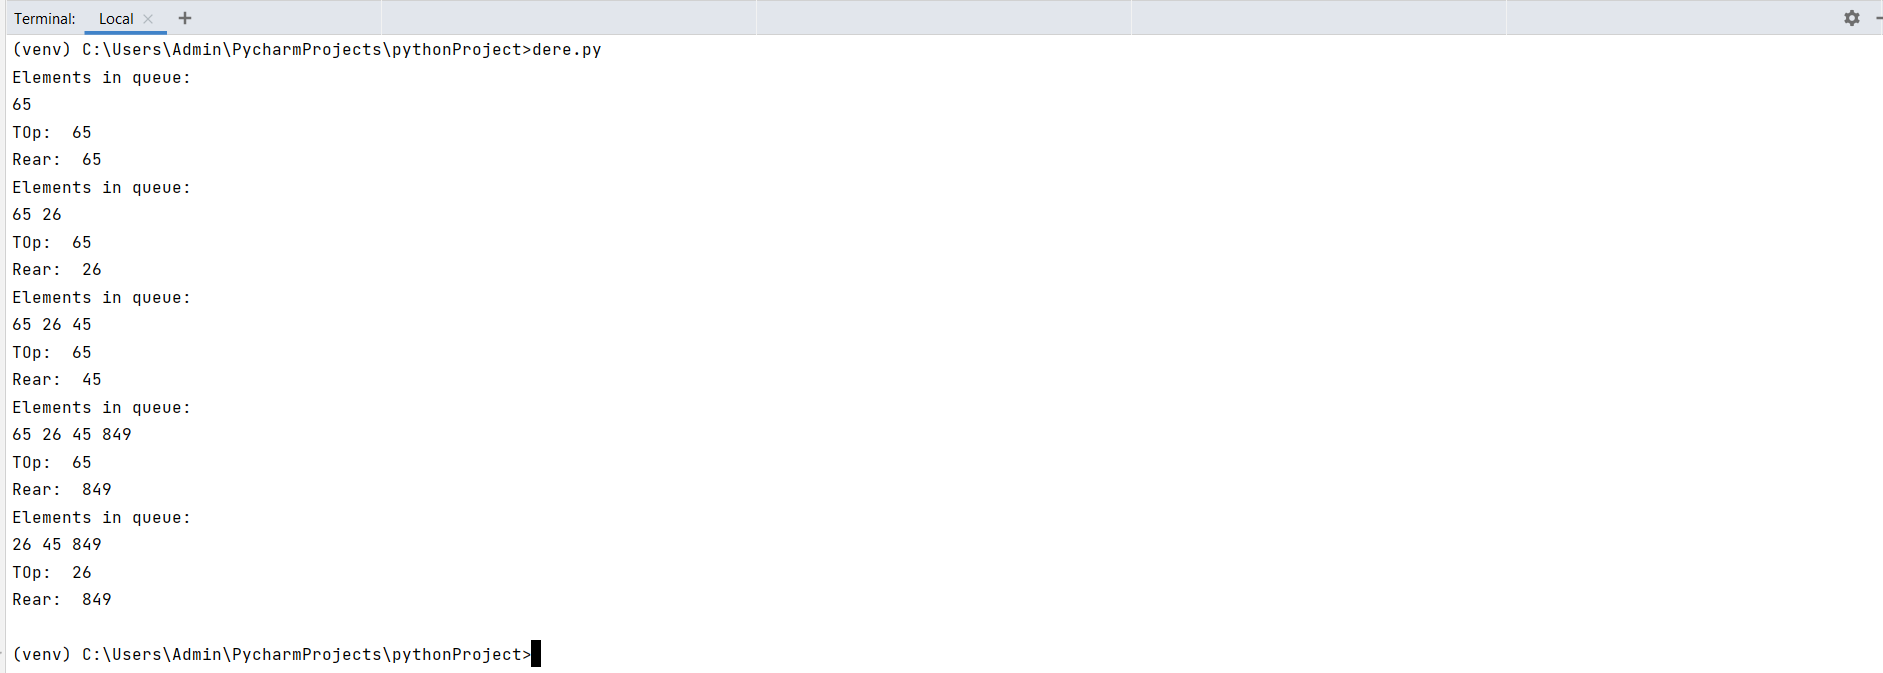The width and height of the screenshot is (1883, 673).
Task: Click the last 'Rear: 849' output line
Action: pyautogui.click(x=62, y=600)
